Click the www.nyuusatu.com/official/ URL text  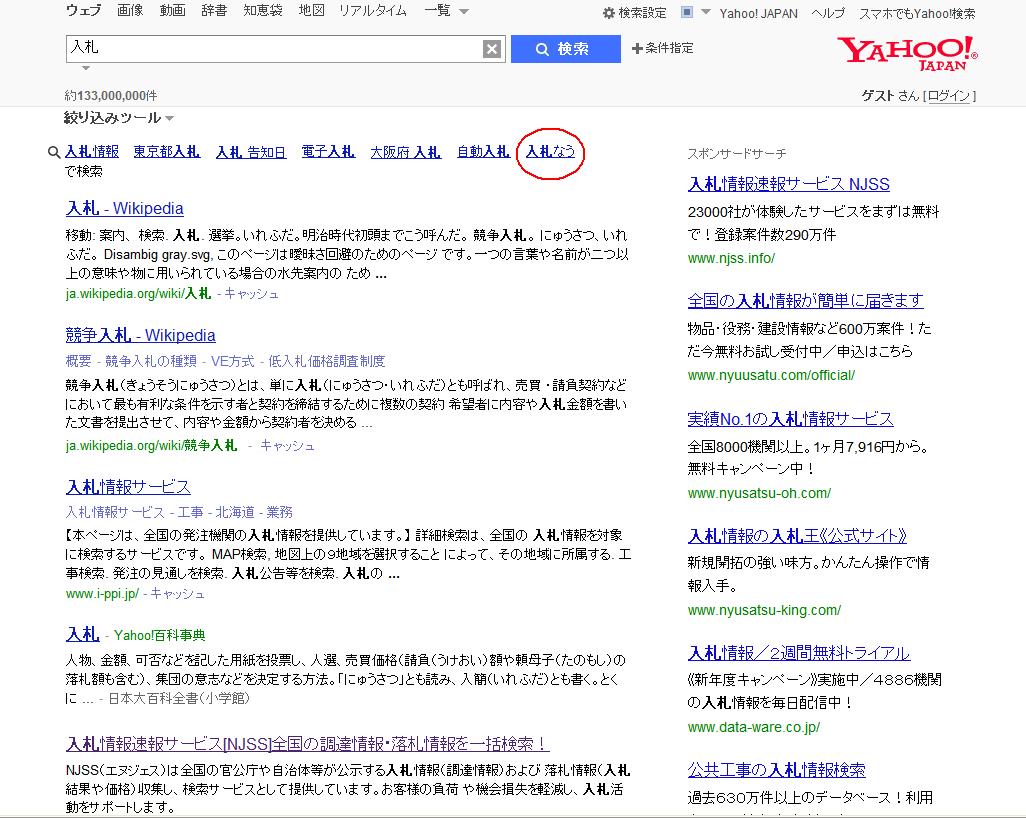tap(771, 376)
